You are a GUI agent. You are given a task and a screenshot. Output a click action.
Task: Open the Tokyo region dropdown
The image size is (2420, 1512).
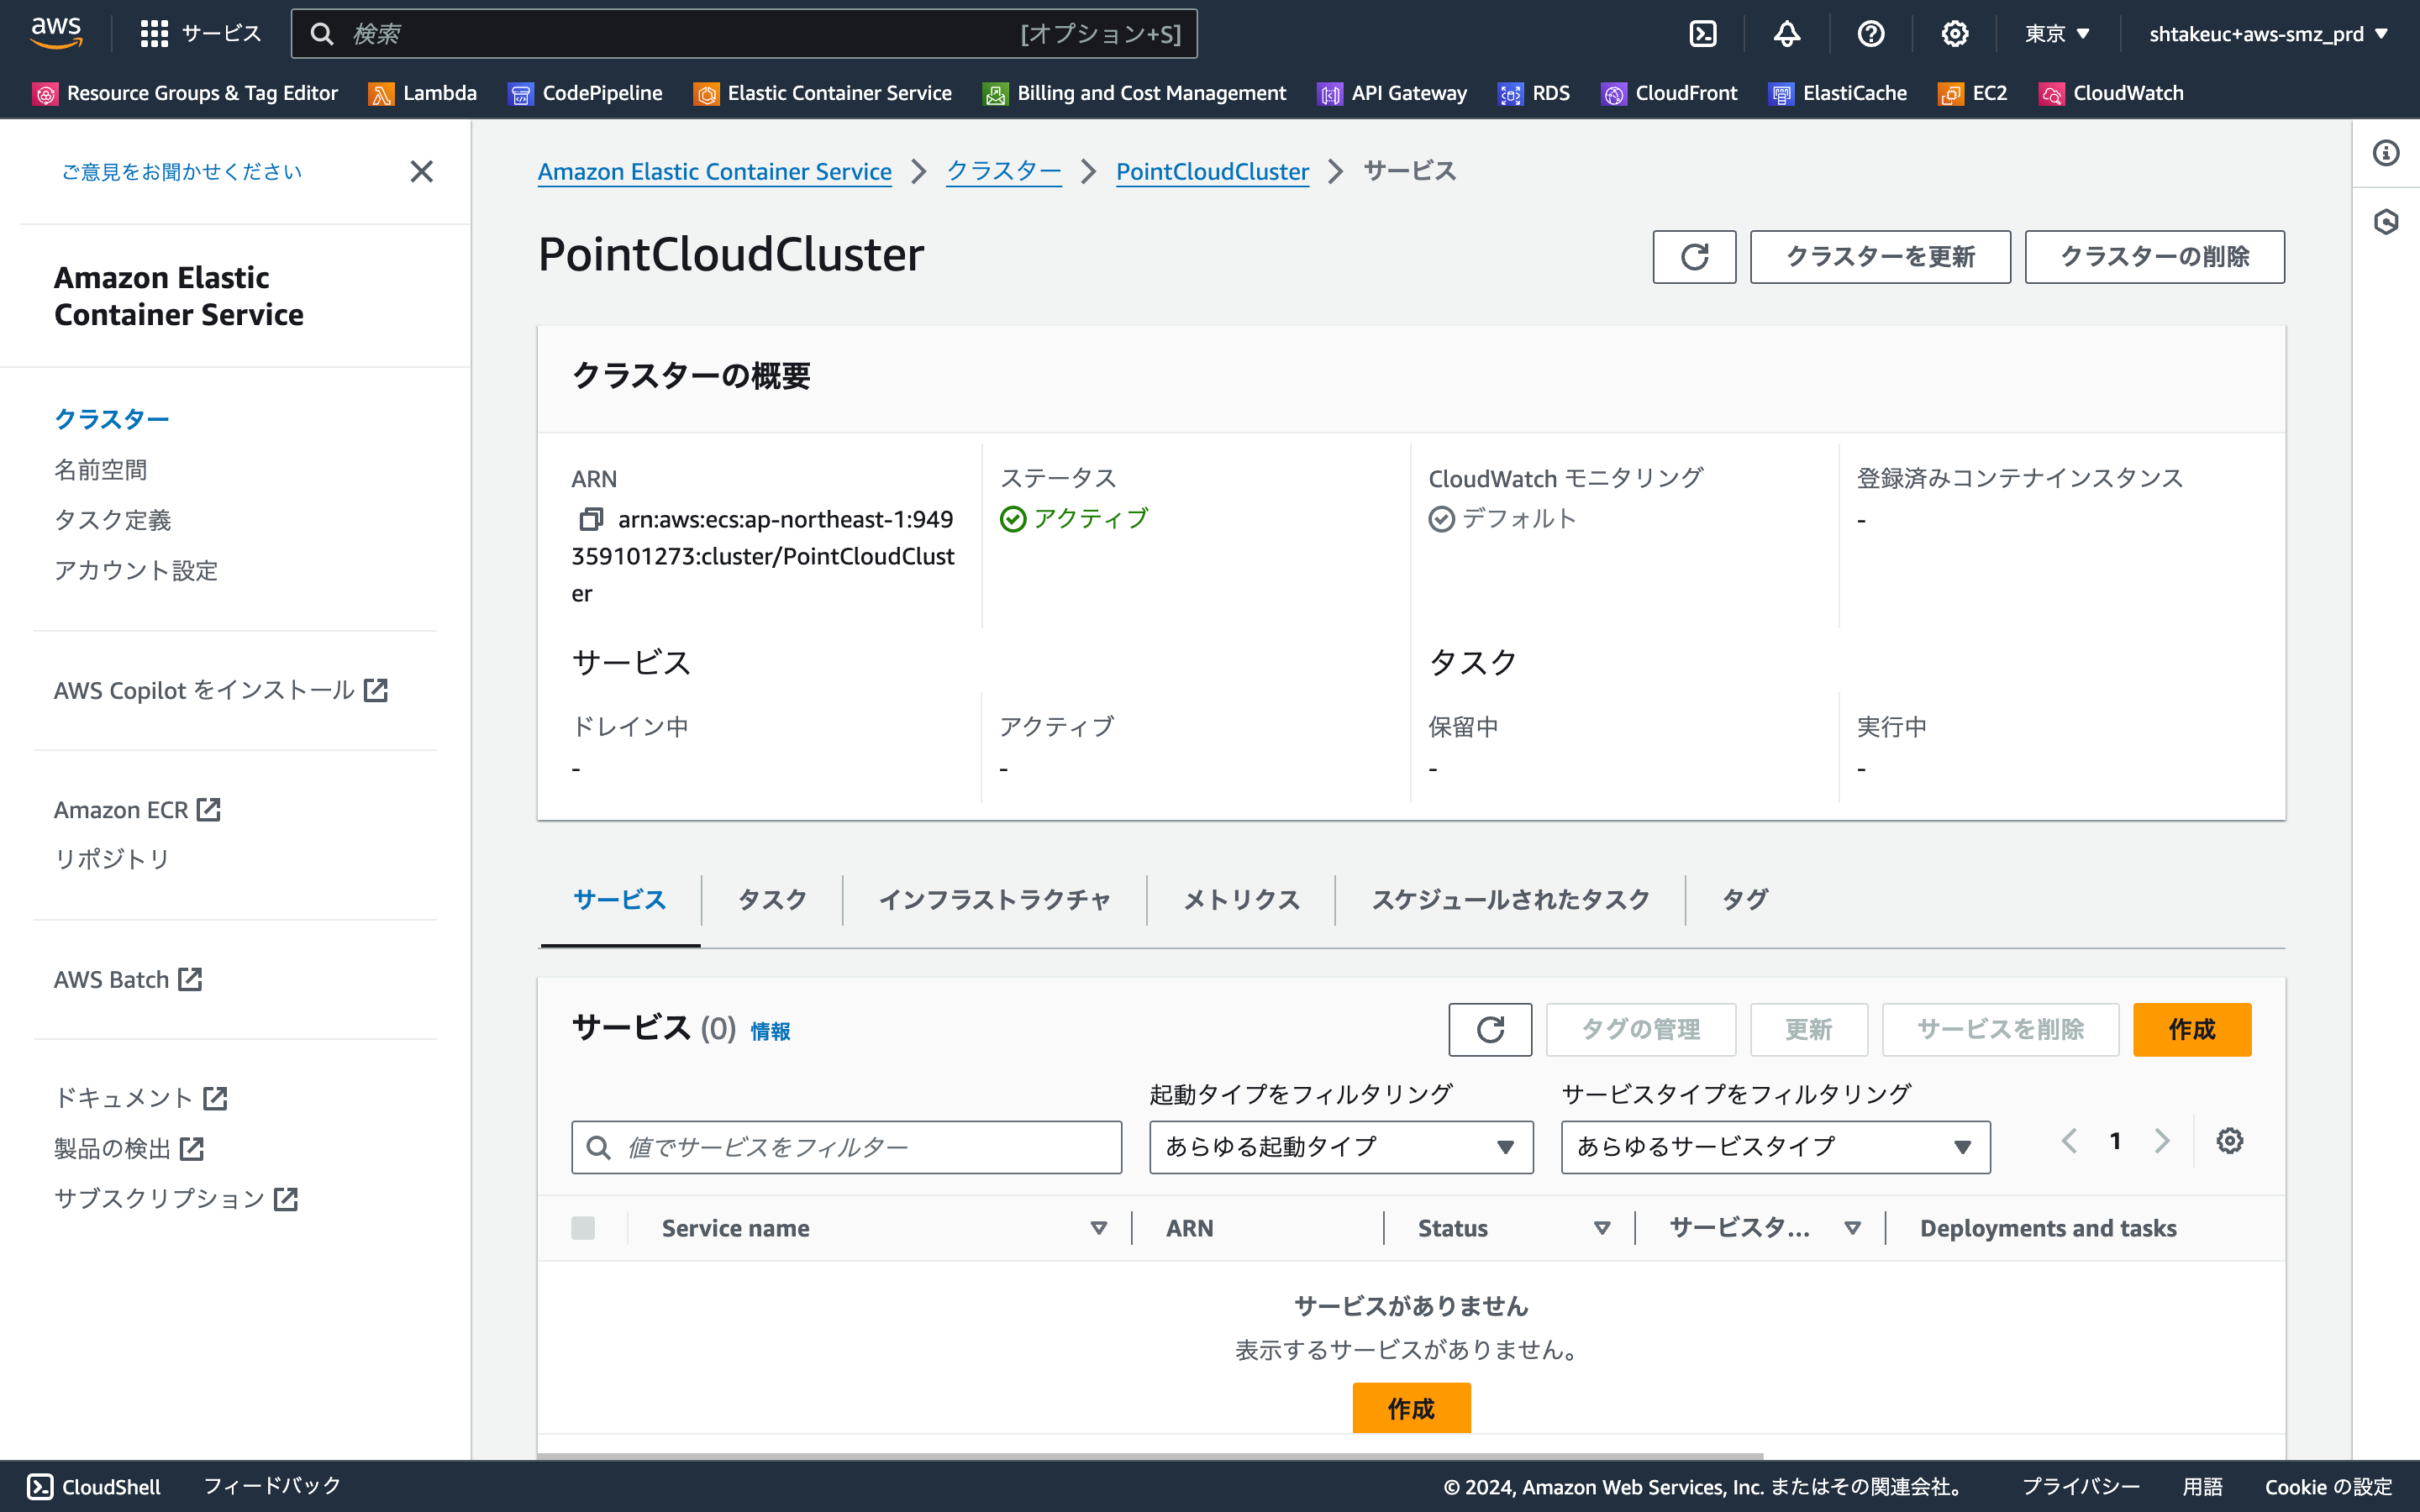pyautogui.click(x=2057, y=34)
